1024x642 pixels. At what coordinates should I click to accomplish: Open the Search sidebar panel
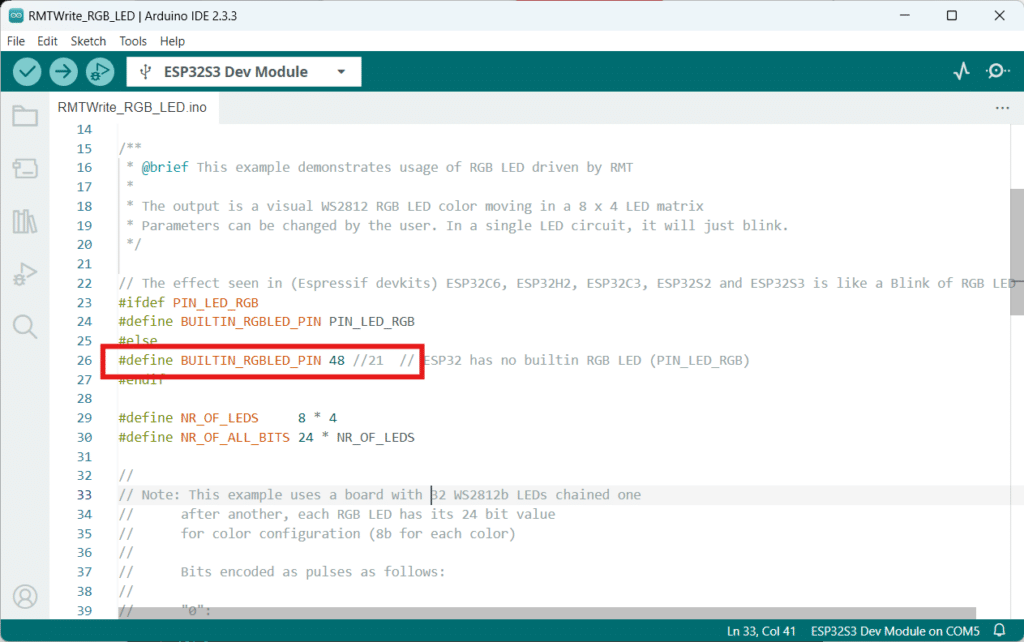pos(25,326)
